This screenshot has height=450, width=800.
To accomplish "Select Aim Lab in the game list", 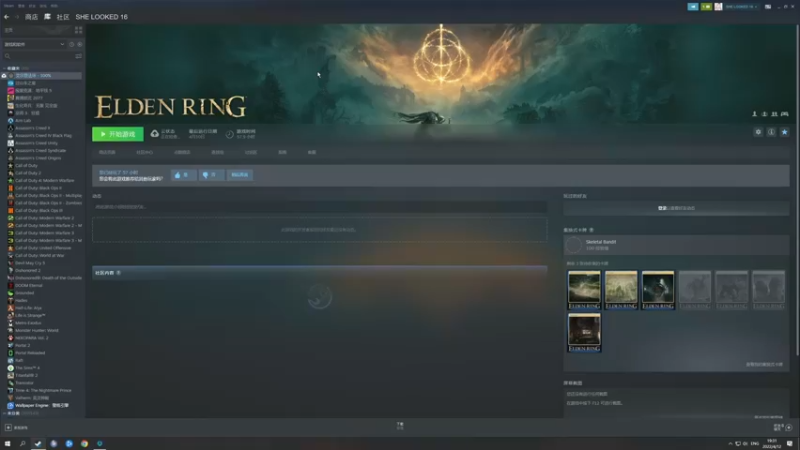I will point(23,120).
